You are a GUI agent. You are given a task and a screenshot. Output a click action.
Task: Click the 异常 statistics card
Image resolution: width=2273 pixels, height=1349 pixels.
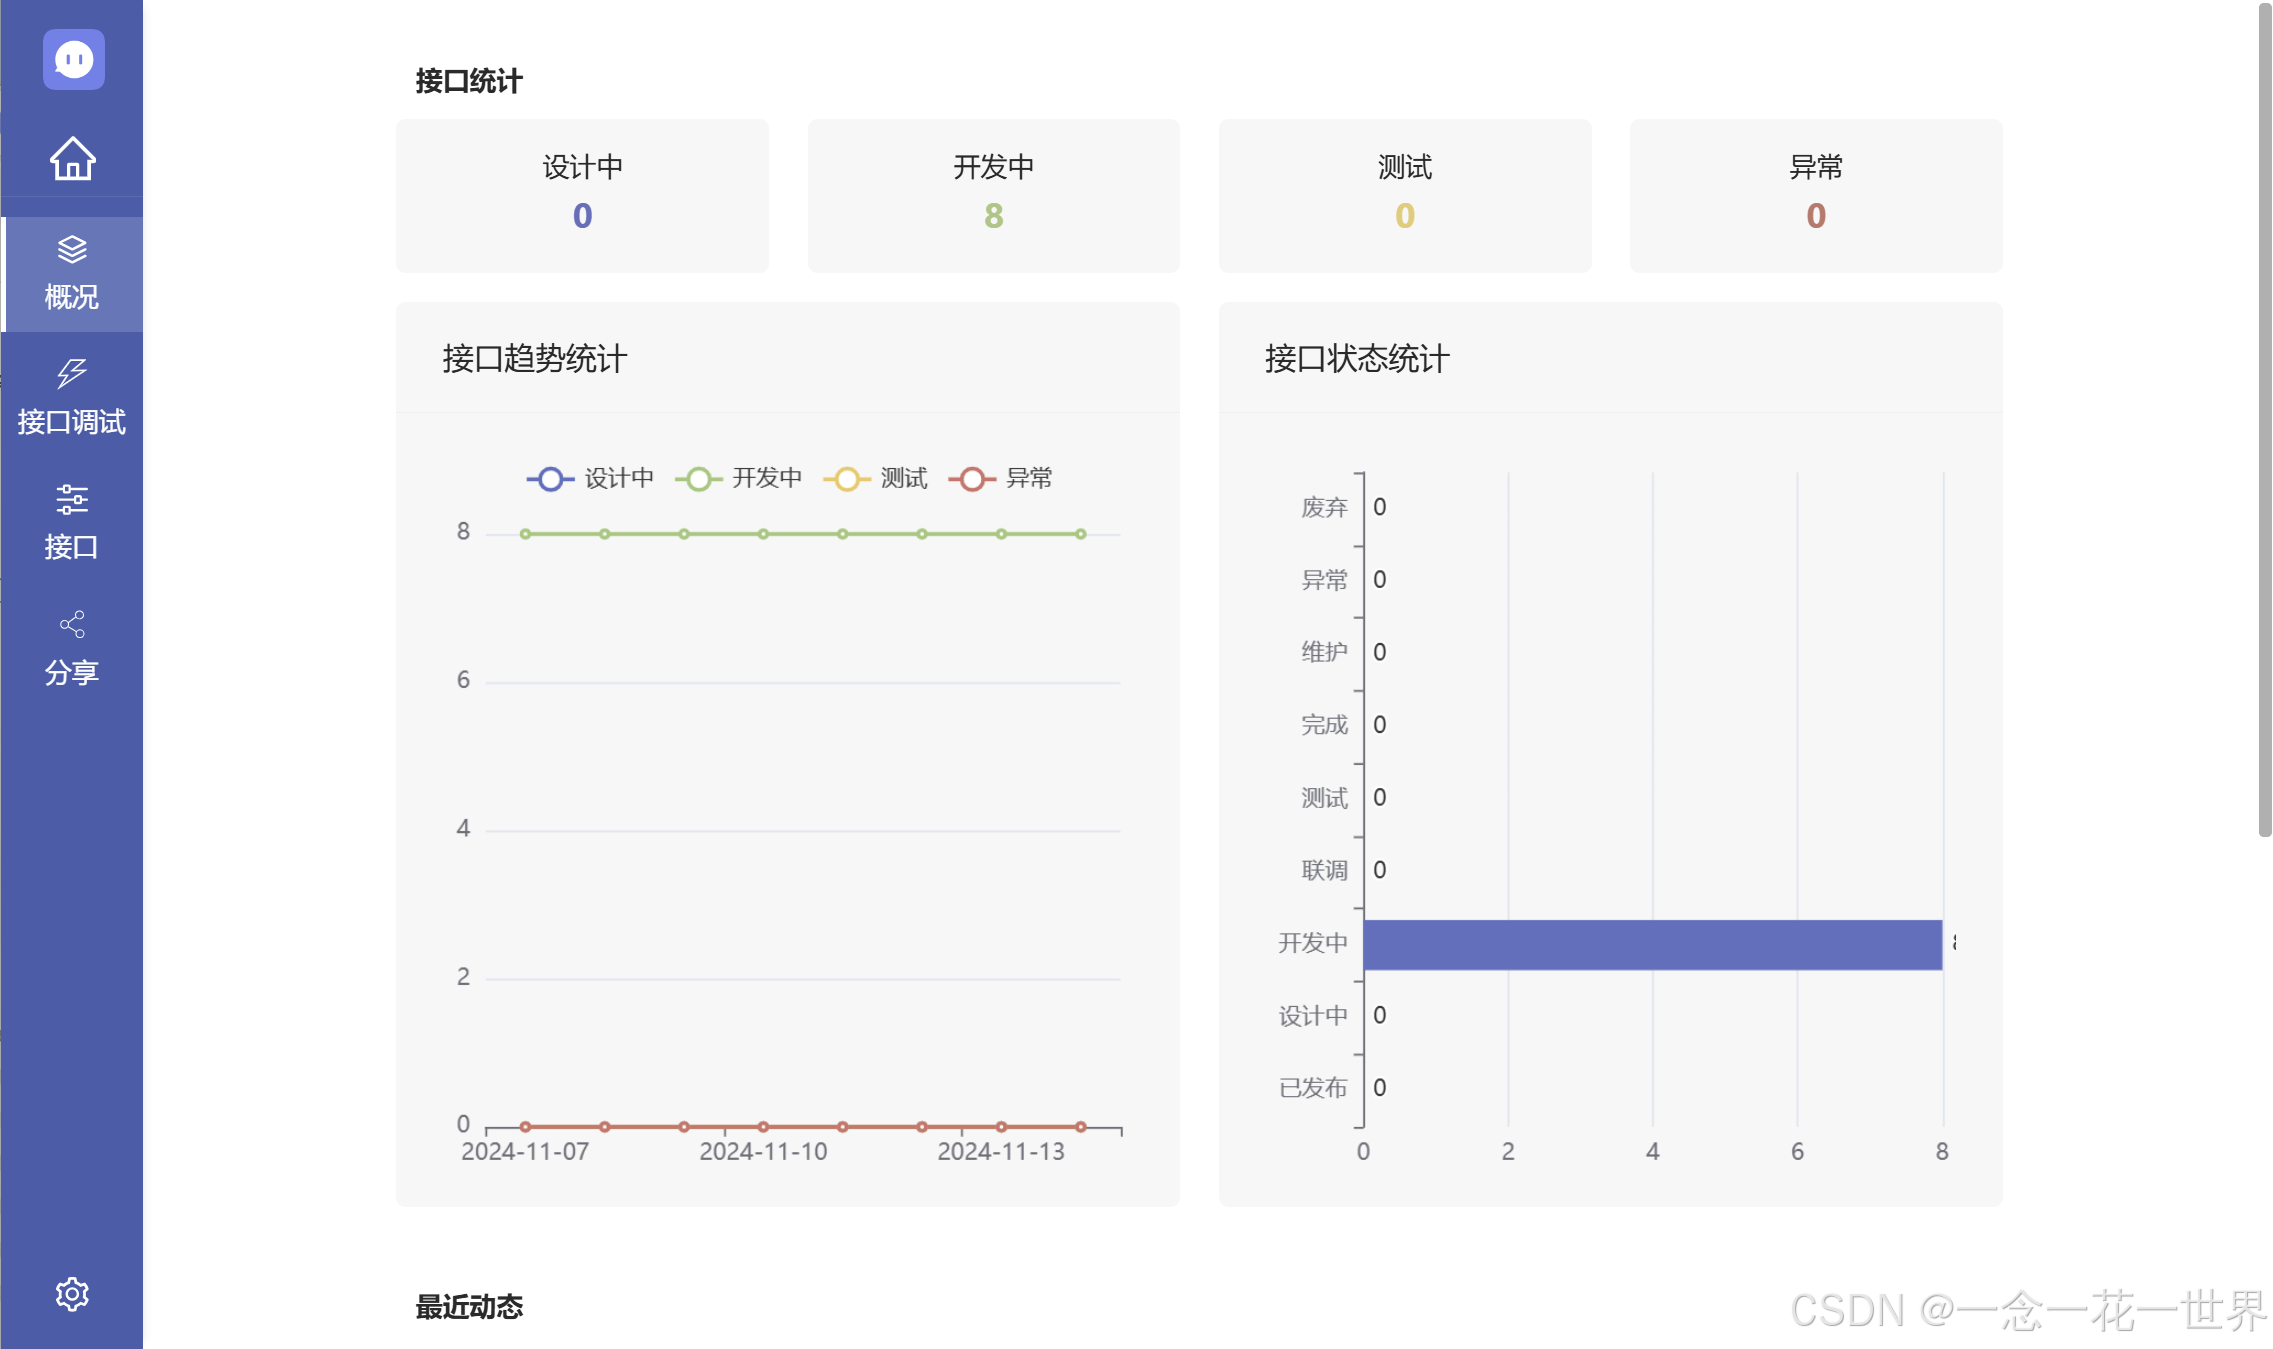pos(1815,195)
